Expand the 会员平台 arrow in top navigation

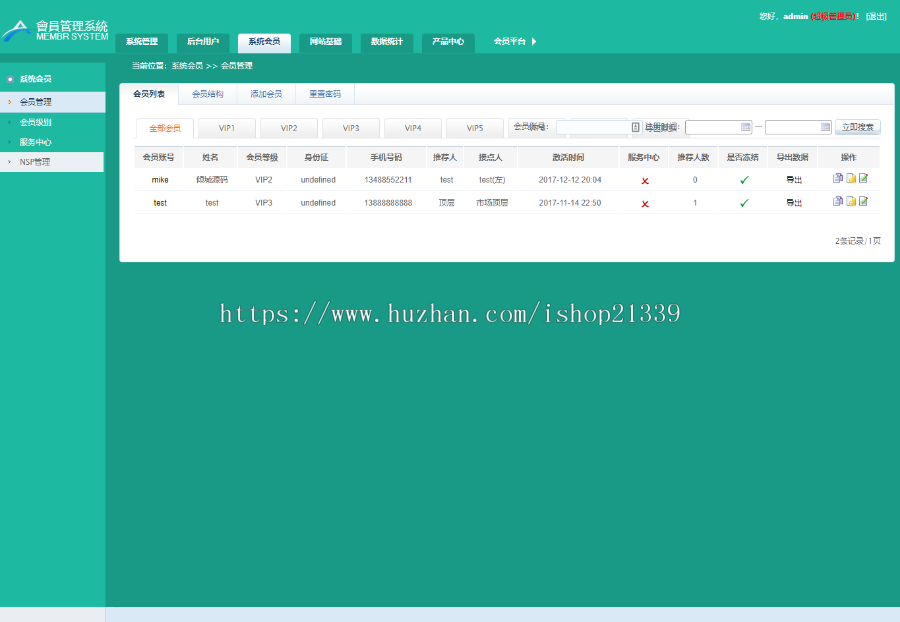click(x=534, y=41)
